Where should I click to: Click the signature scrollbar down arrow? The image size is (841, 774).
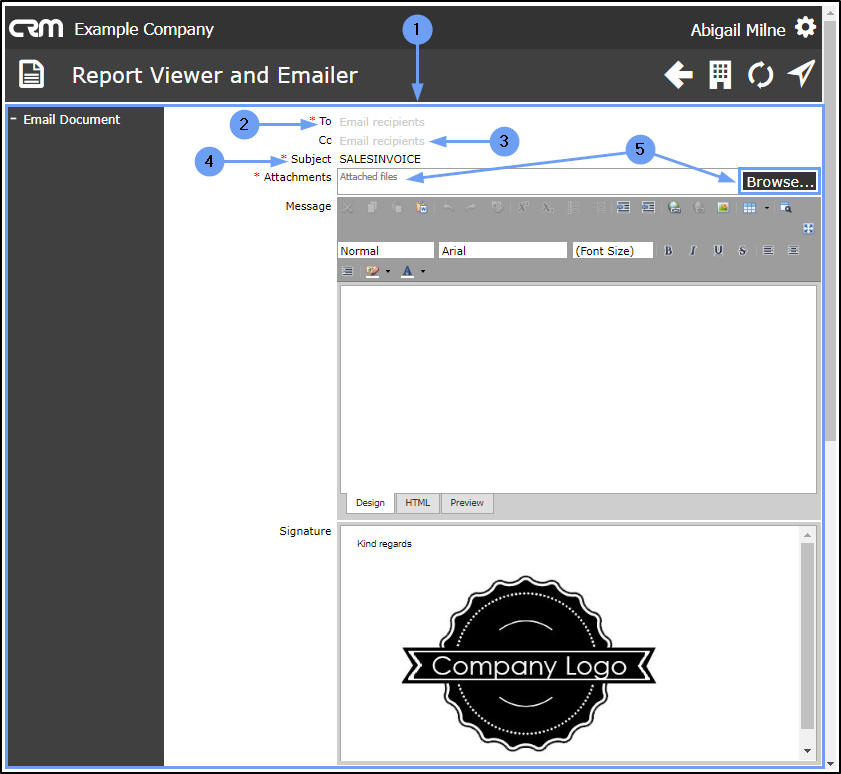(x=807, y=751)
